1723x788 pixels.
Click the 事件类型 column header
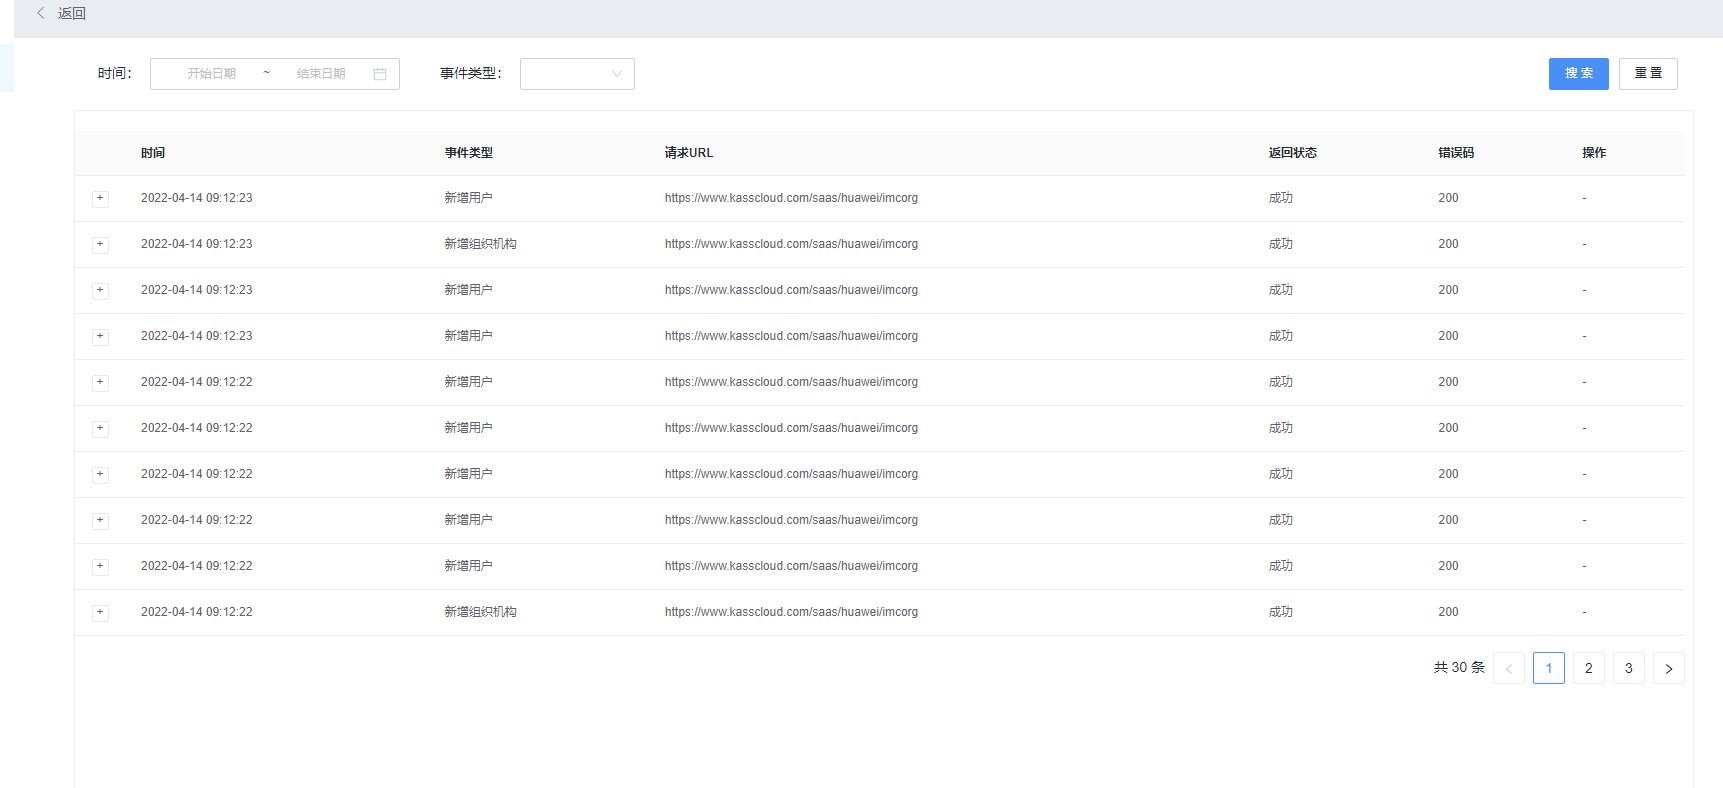click(x=469, y=153)
